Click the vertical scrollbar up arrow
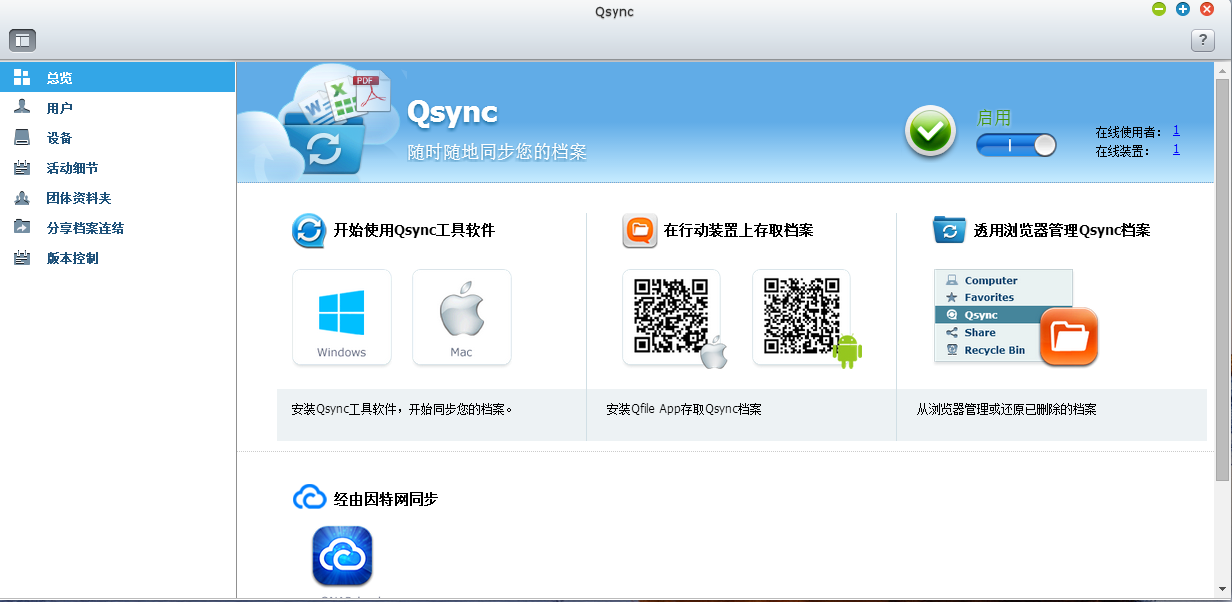This screenshot has height=602, width=1232. (1222, 70)
